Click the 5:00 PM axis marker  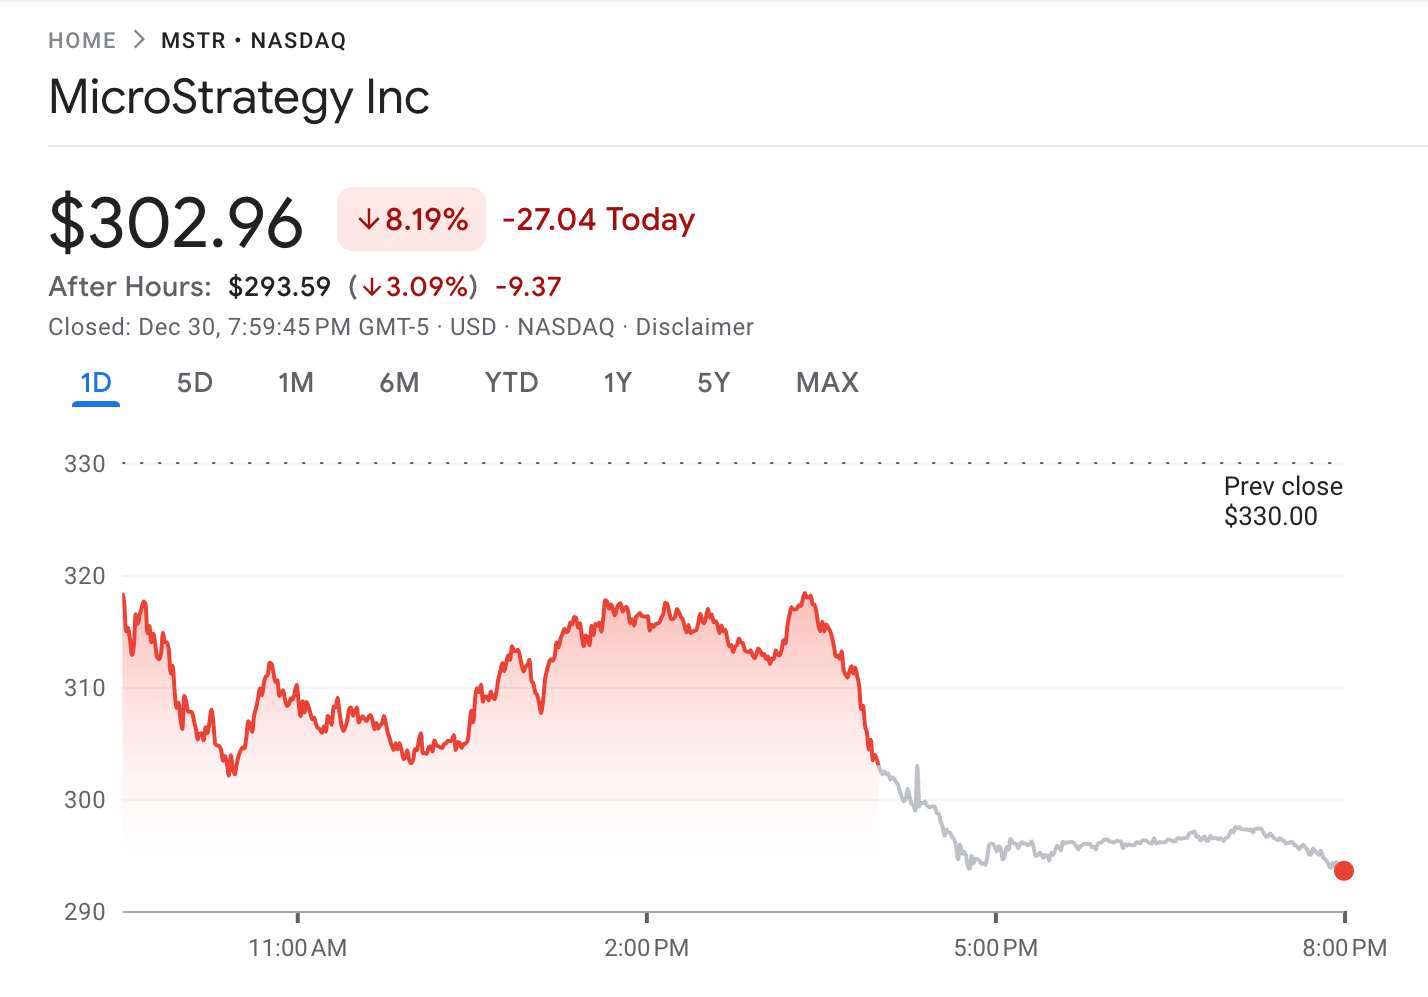(x=995, y=948)
